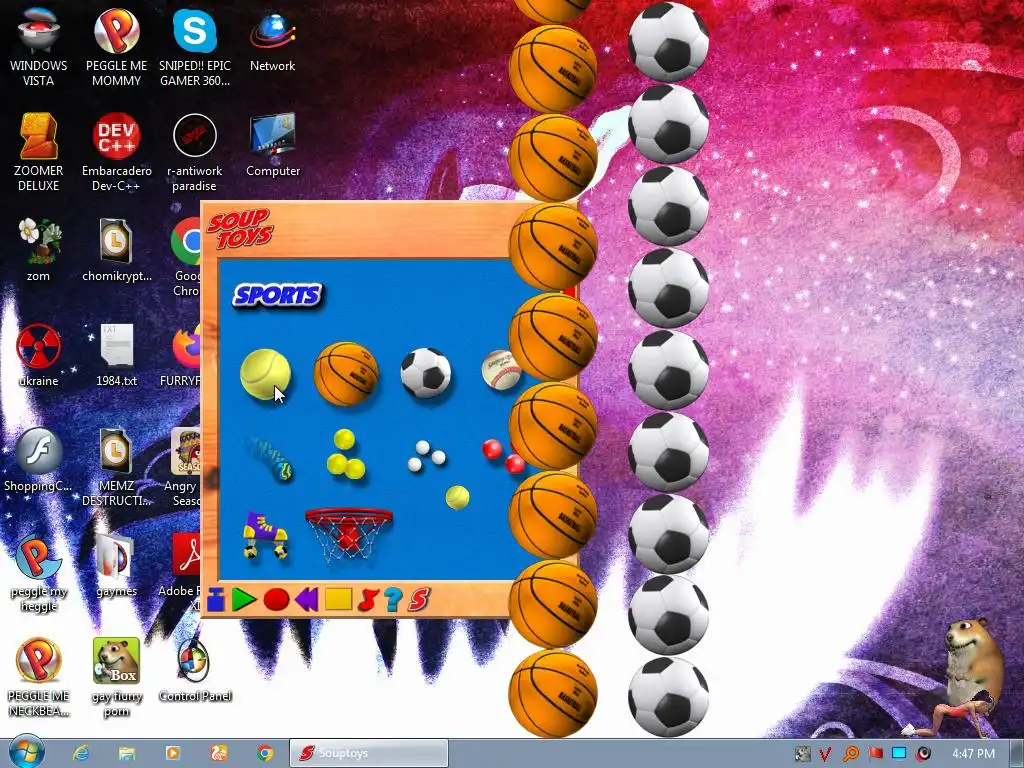Screen dimensions: 1024x768
Task: Select the PEGGLE ME NECKBEA... desktop icon
Action: [x=39, y=678]
